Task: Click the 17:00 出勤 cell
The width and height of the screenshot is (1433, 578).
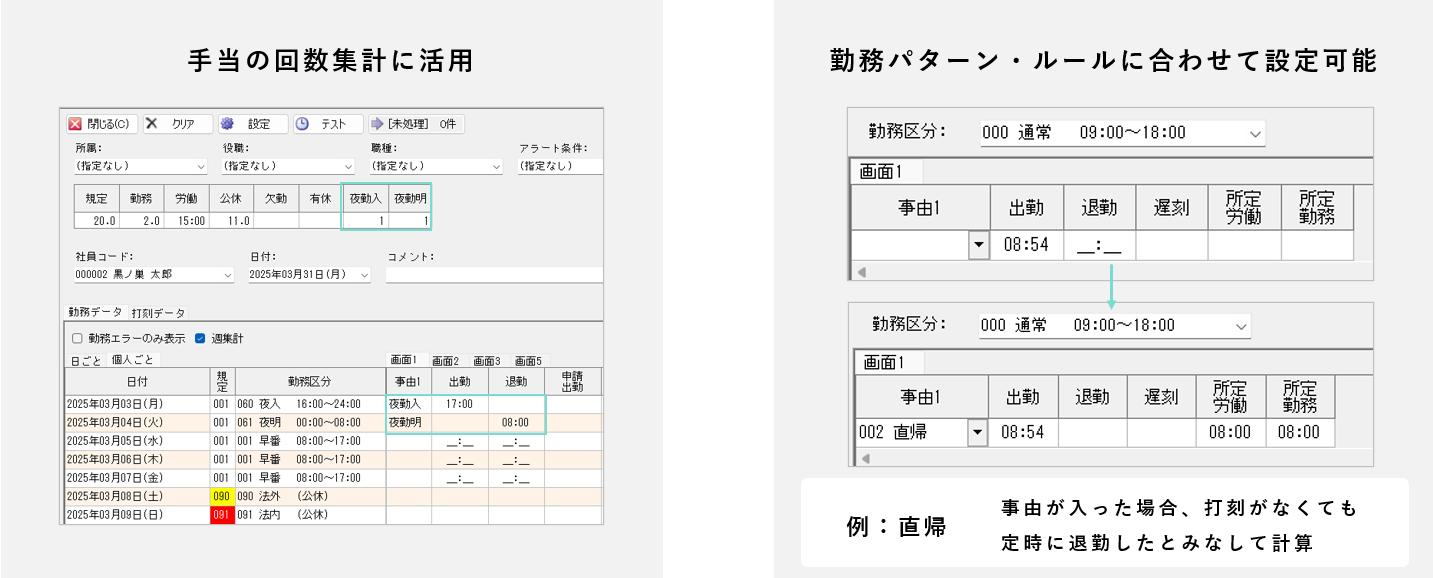Action: 460,404
